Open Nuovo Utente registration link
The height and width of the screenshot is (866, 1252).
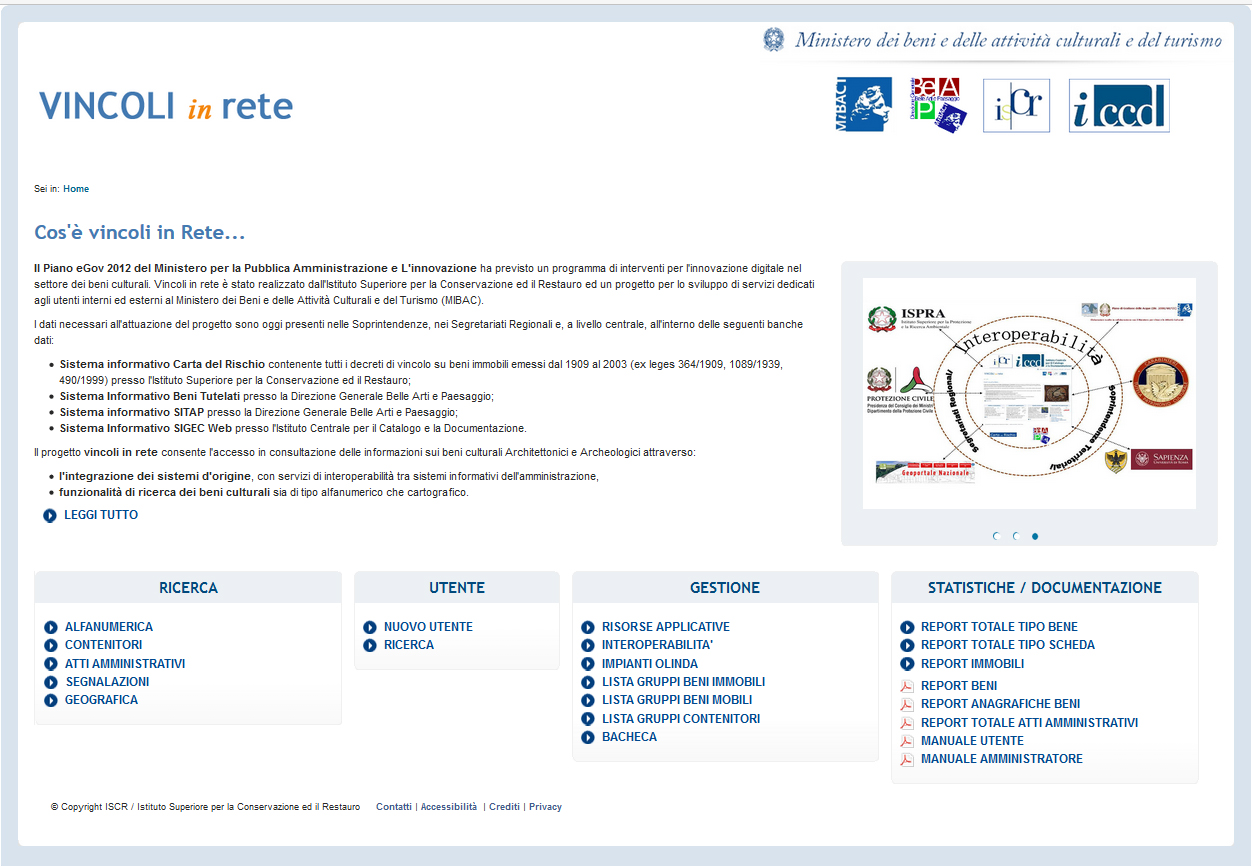pos(428,627)
